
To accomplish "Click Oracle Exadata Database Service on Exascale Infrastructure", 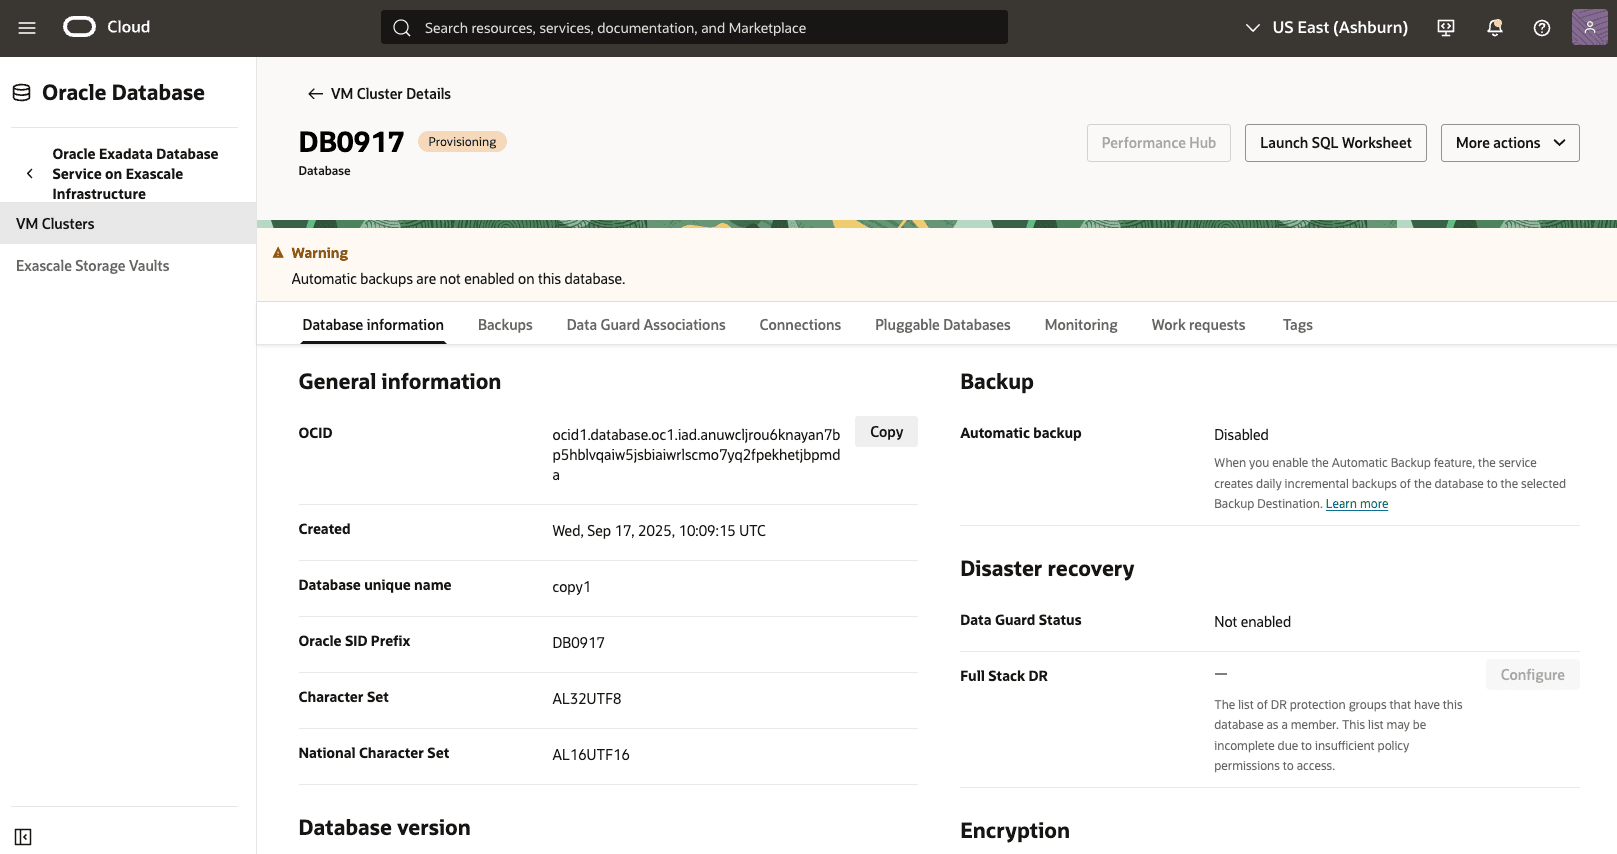I will point(135,174).
